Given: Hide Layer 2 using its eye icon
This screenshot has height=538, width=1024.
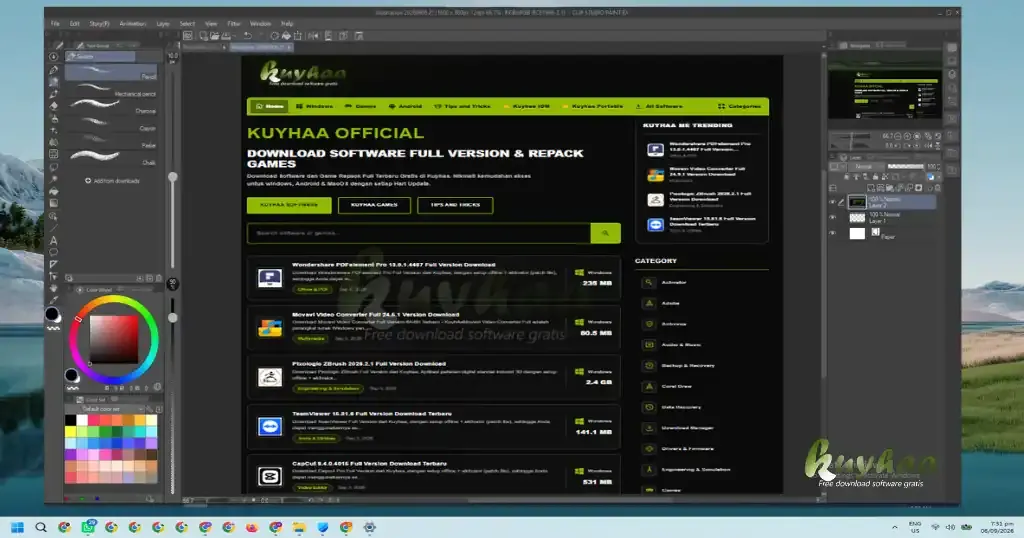Looking at the screenshot, I should tap(832, 202).
